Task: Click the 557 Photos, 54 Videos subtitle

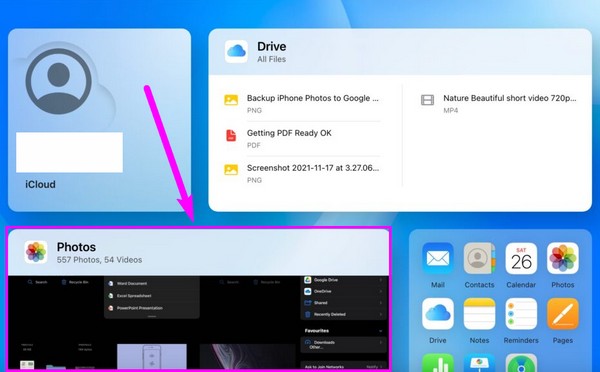Action: pyautogui.click(x=99, y=260)
